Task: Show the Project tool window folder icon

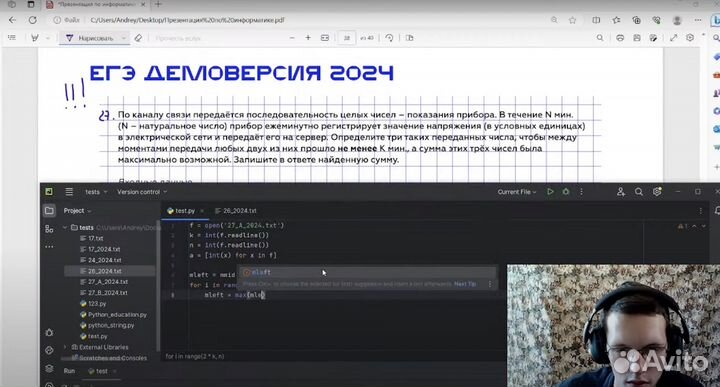Action: pos(49,211)
